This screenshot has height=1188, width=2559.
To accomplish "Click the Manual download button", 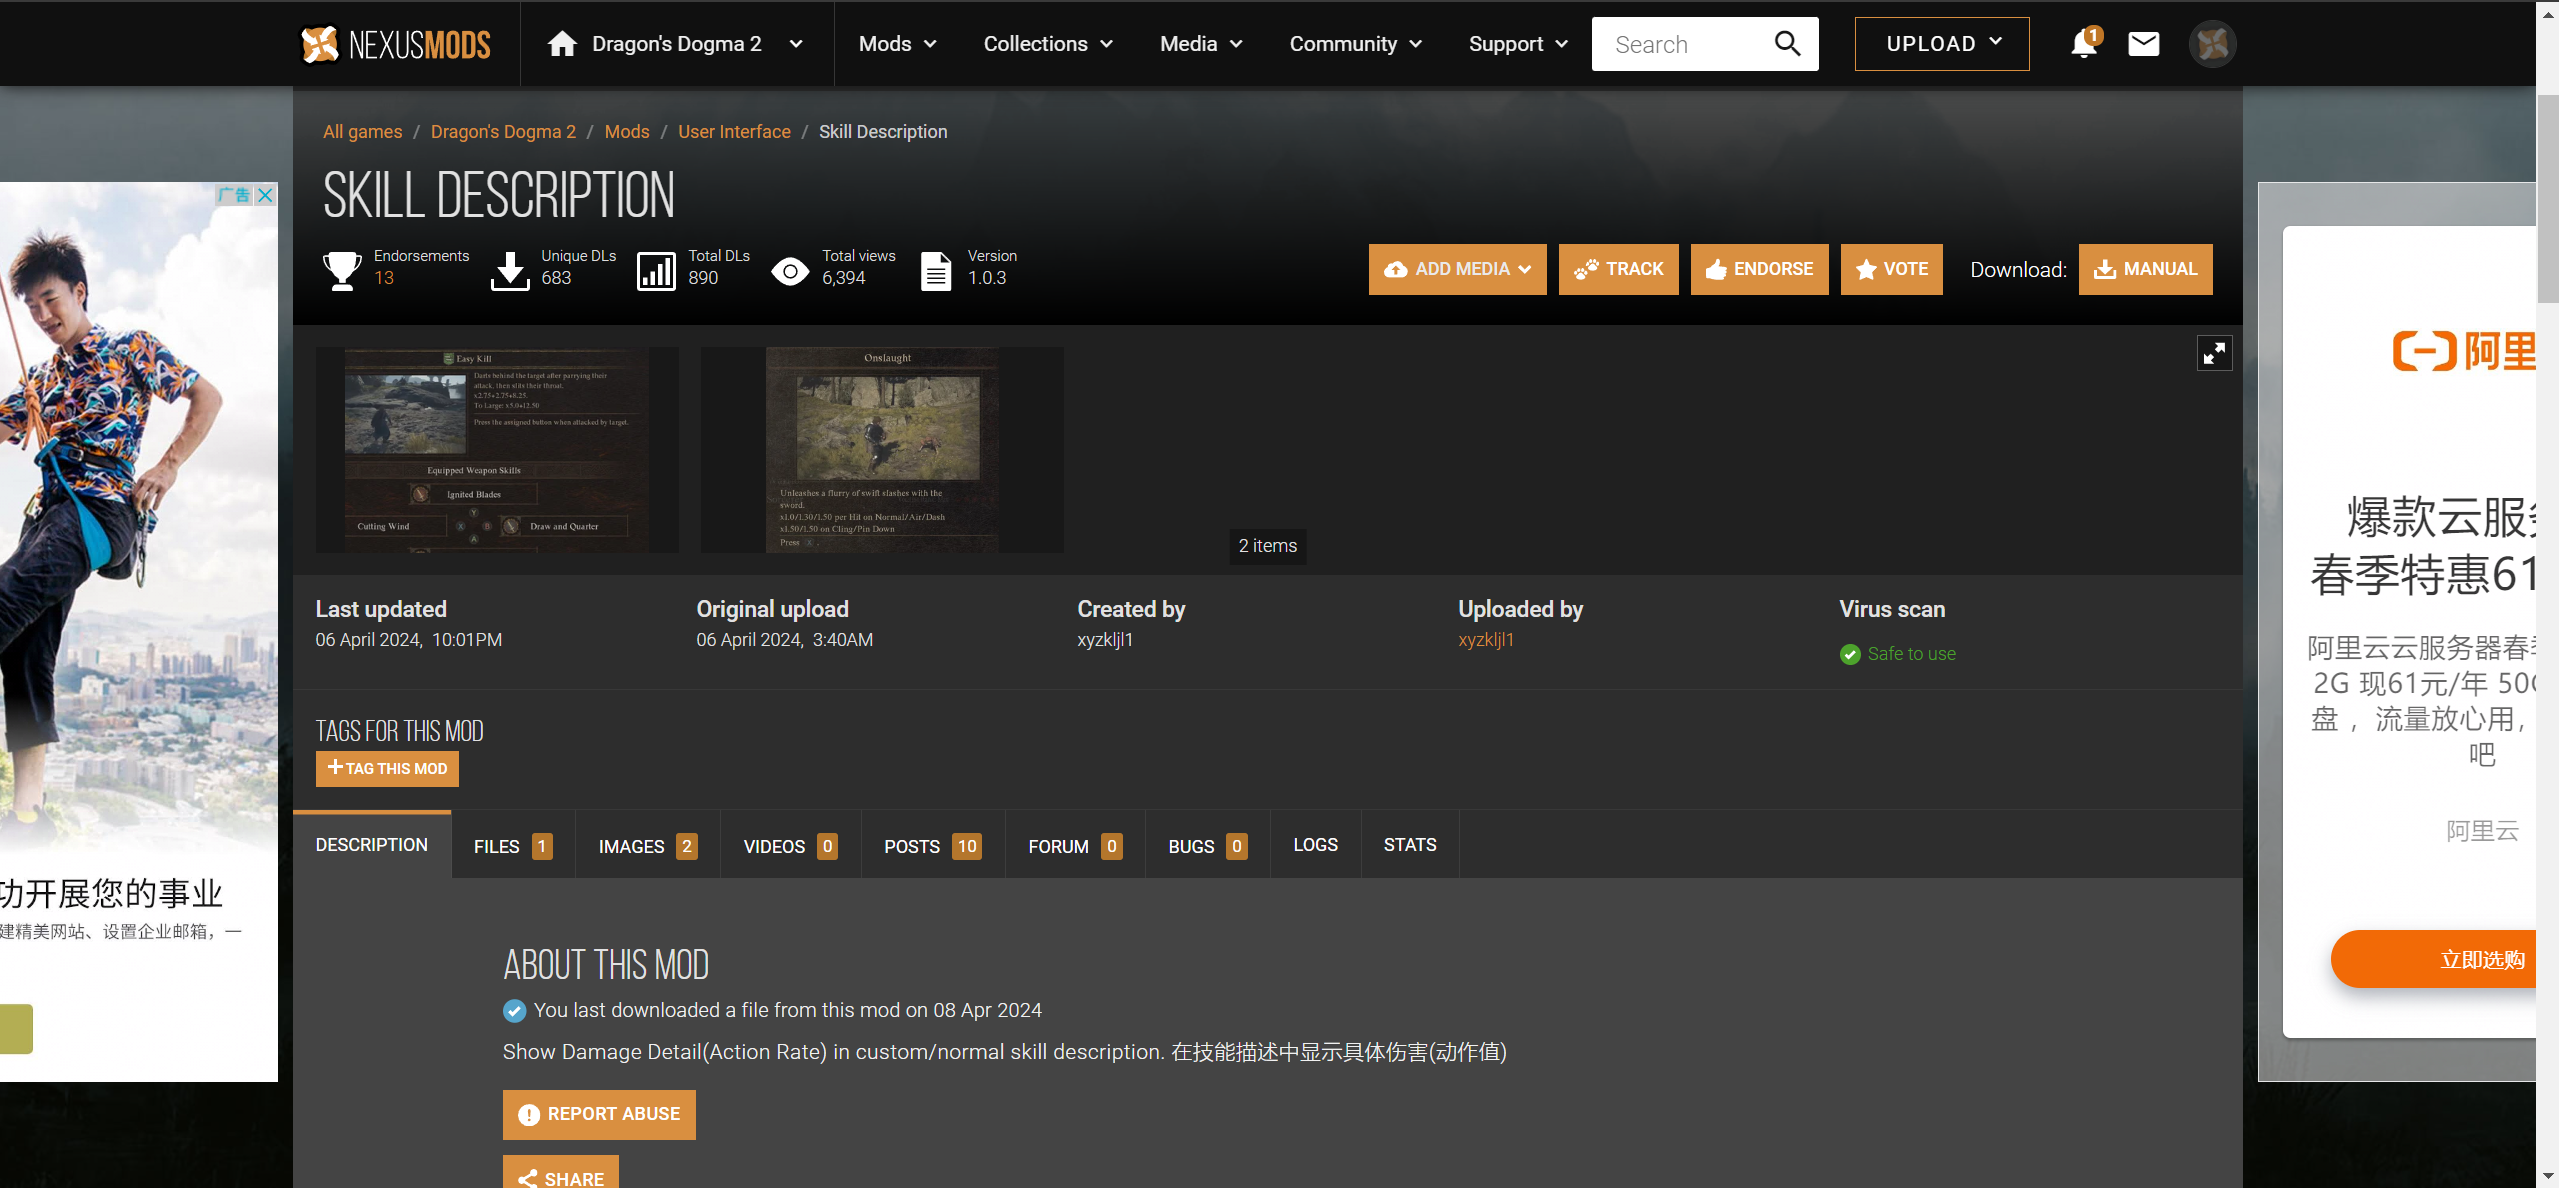I will click(2145, 269).
